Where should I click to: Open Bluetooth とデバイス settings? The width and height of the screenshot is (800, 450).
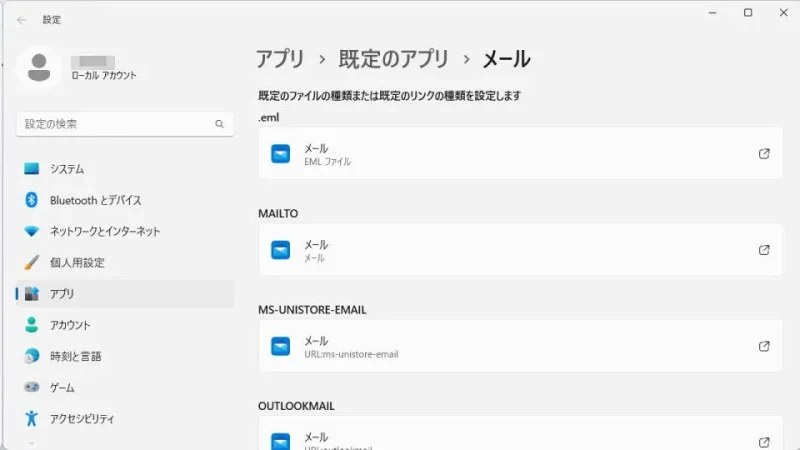(95, 200)
